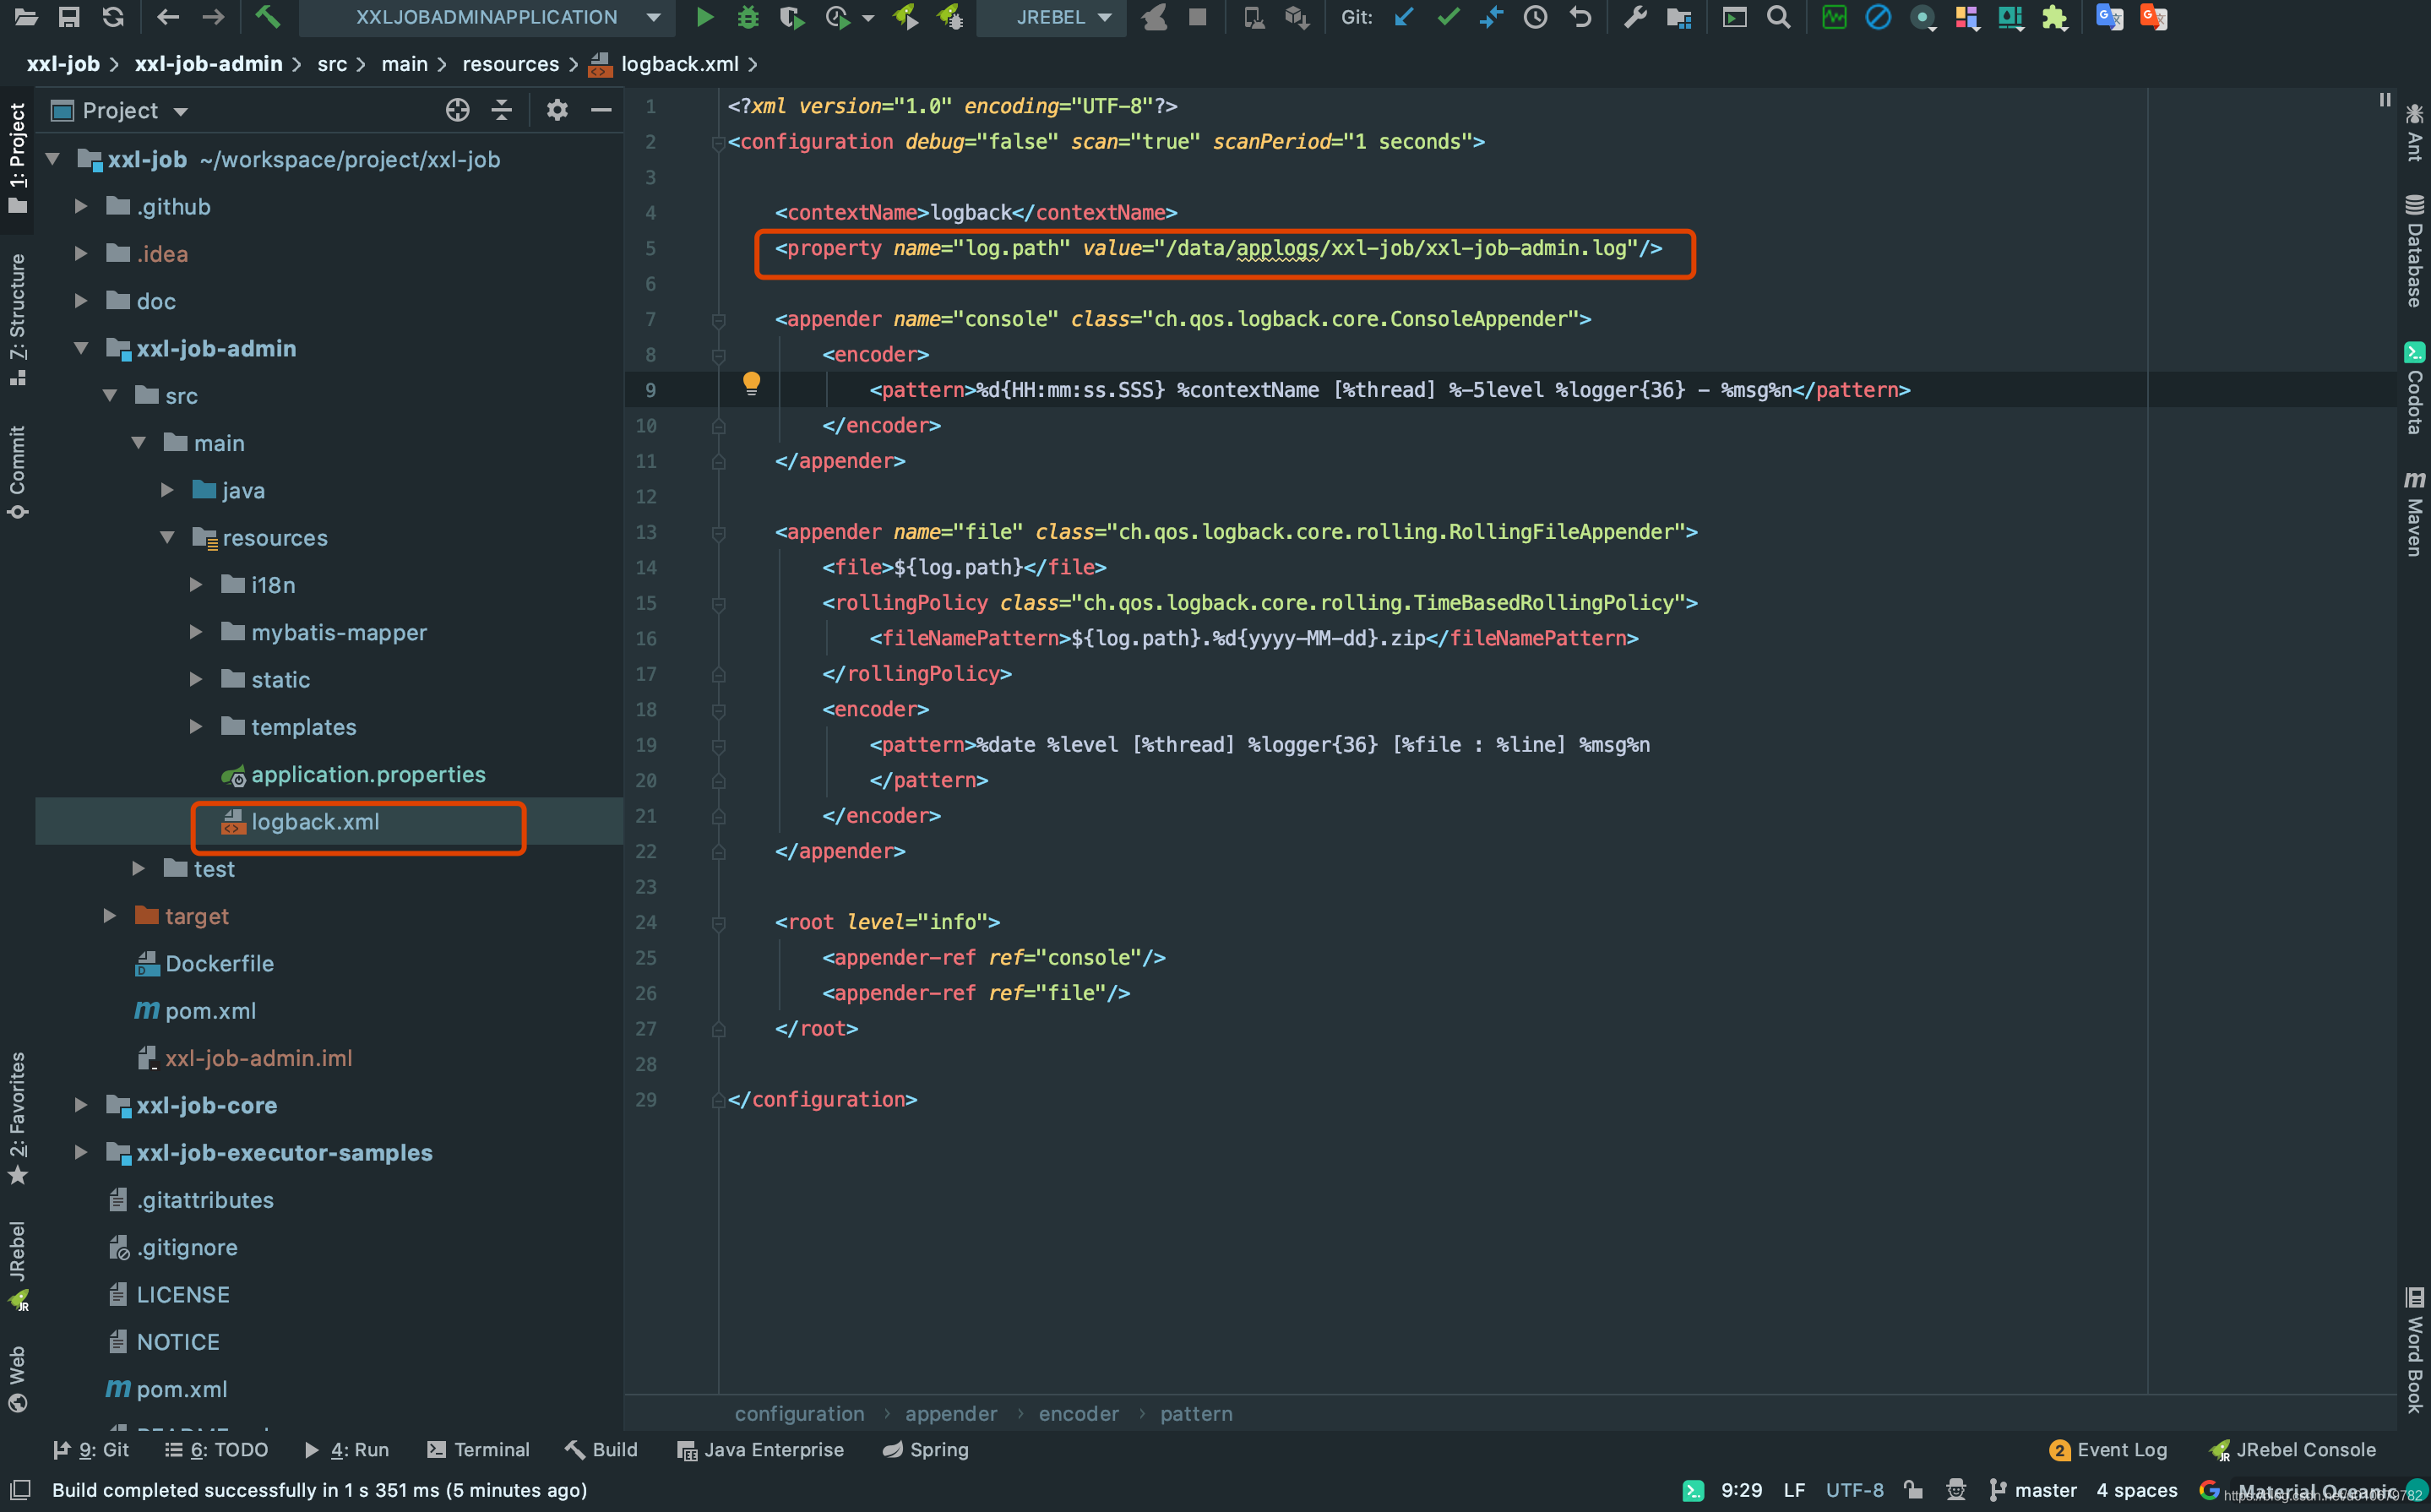
Task: Open the 9: Git tool window
Action: [x=91, y=1450]
